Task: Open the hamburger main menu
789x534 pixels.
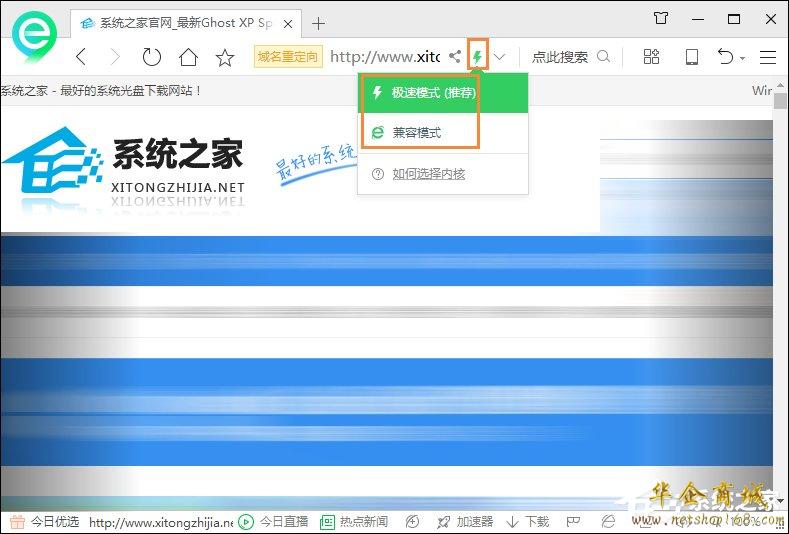Action: (x=768, y=57)
